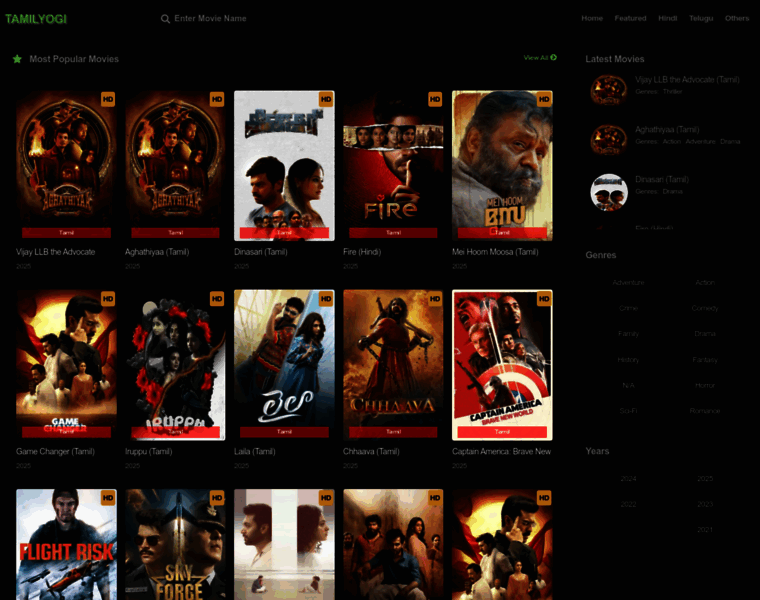Open the Telugu menu item
Viewport: 760px width, 600px height.
pos(701,18)
